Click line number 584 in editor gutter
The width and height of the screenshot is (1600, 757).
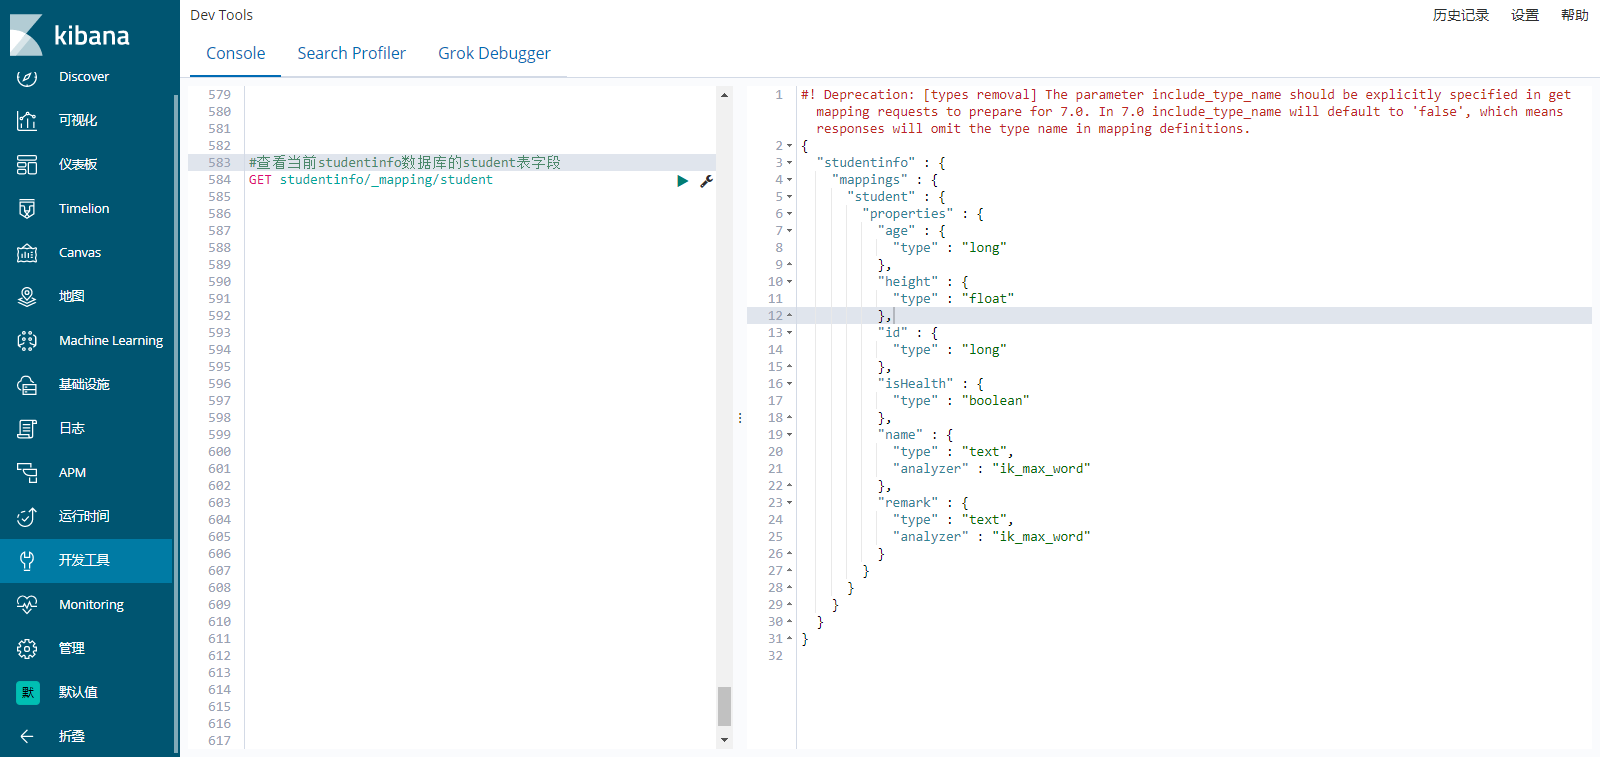[219, 180]
